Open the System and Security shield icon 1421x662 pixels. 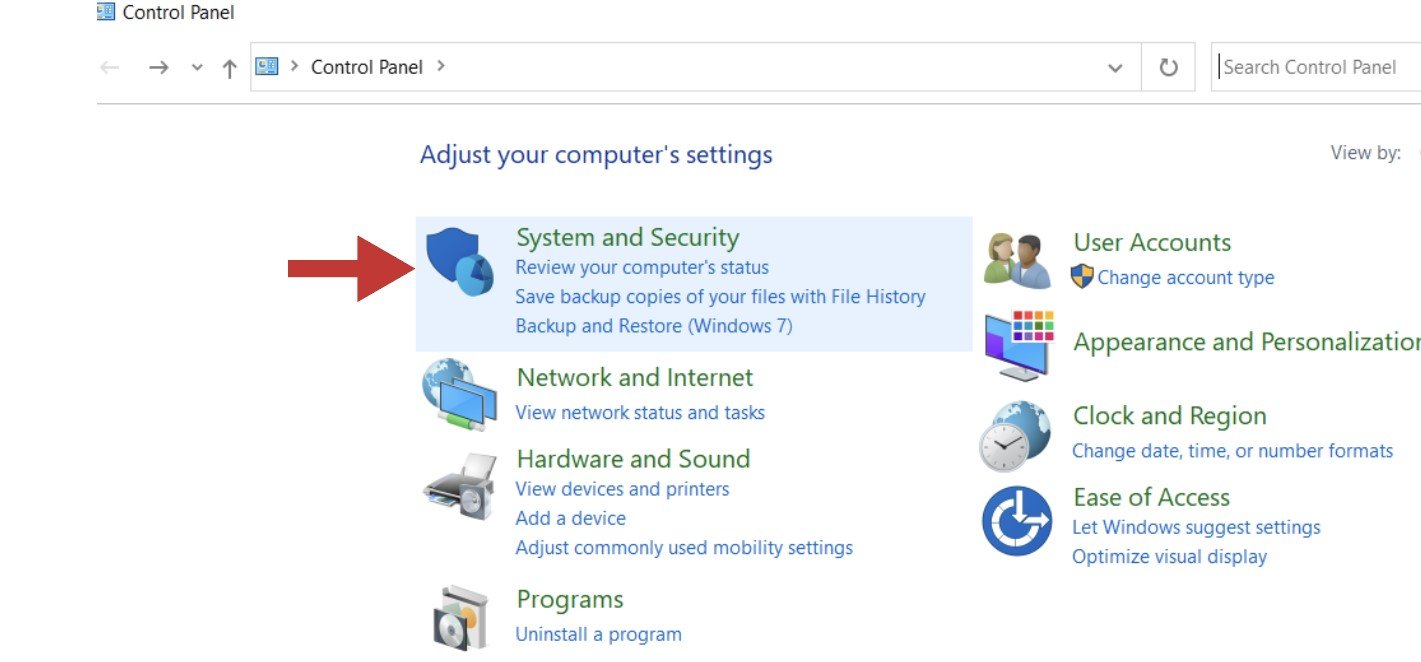(460, 262)
